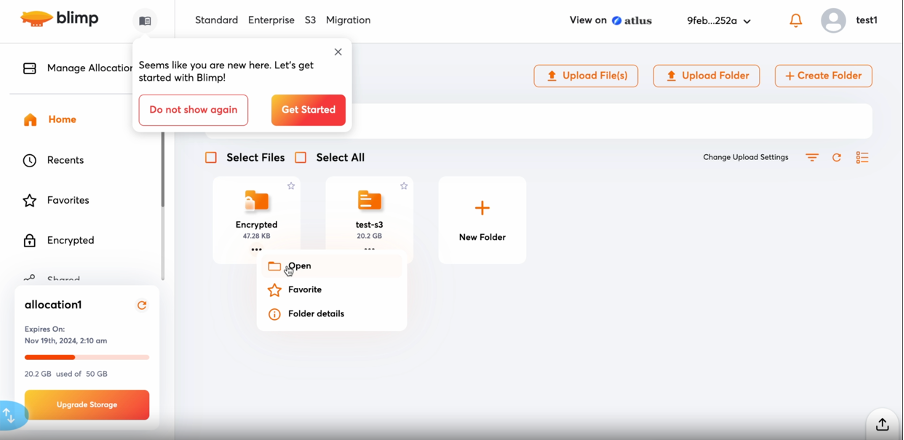This screenshot has width=904, height=440.
Task: Star the test-s3 folder as favorite
Action: [404, 186]
